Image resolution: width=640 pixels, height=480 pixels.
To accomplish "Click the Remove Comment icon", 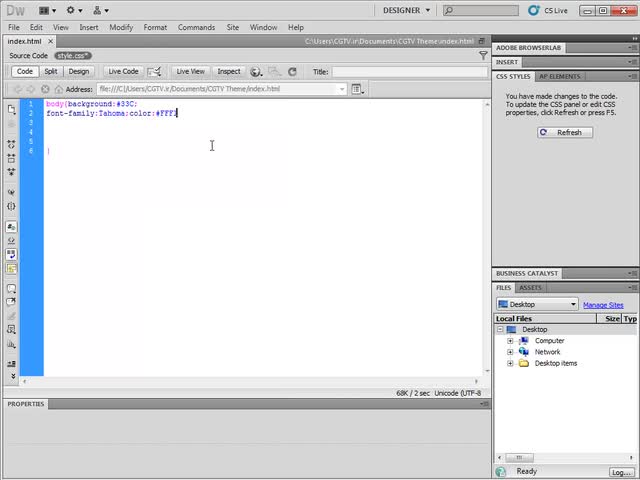I will [x=11, y=302].
